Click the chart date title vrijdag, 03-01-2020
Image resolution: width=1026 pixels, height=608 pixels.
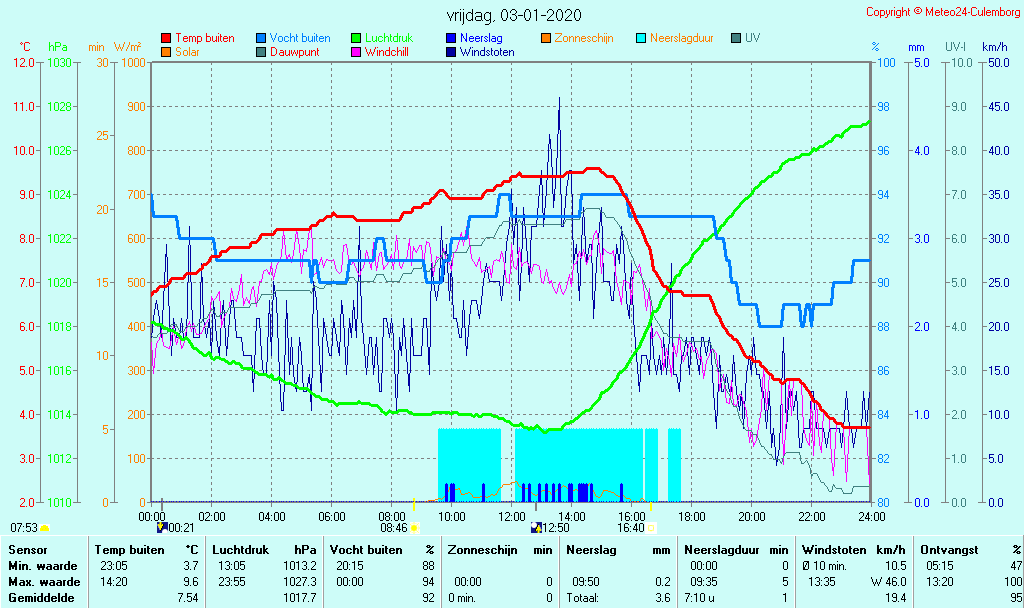(x=514, y=15)
